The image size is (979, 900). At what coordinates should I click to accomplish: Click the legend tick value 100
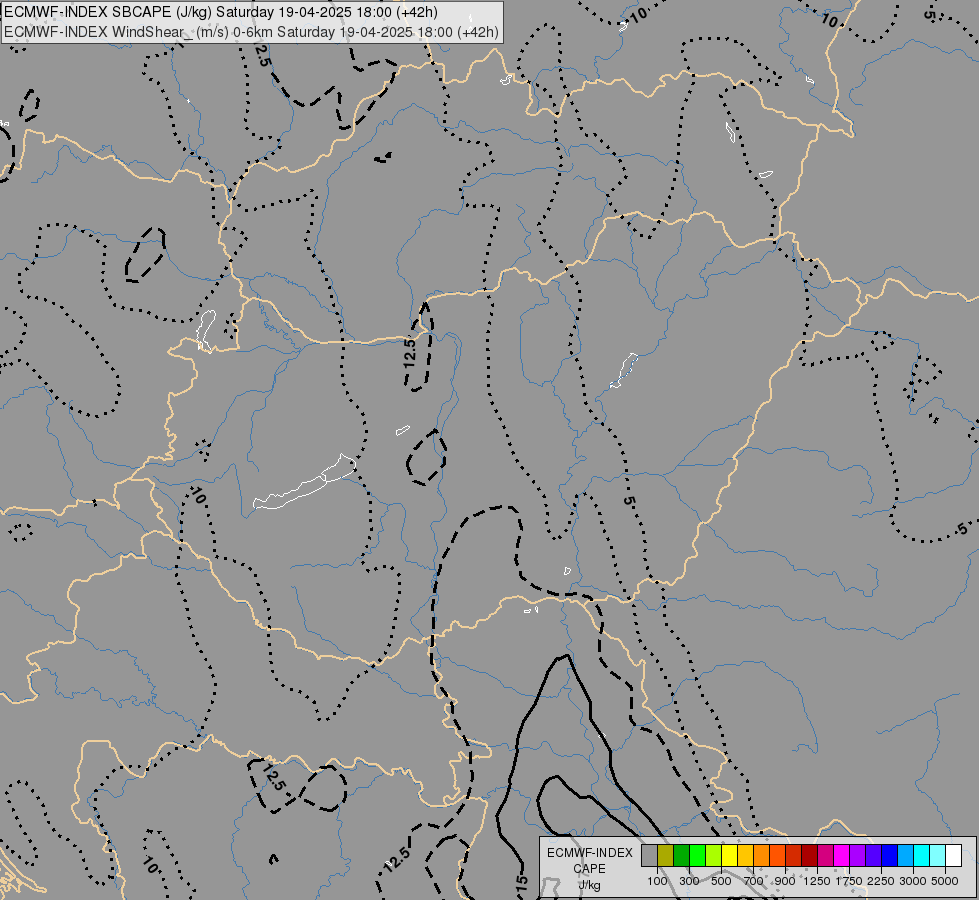(657, 881)
